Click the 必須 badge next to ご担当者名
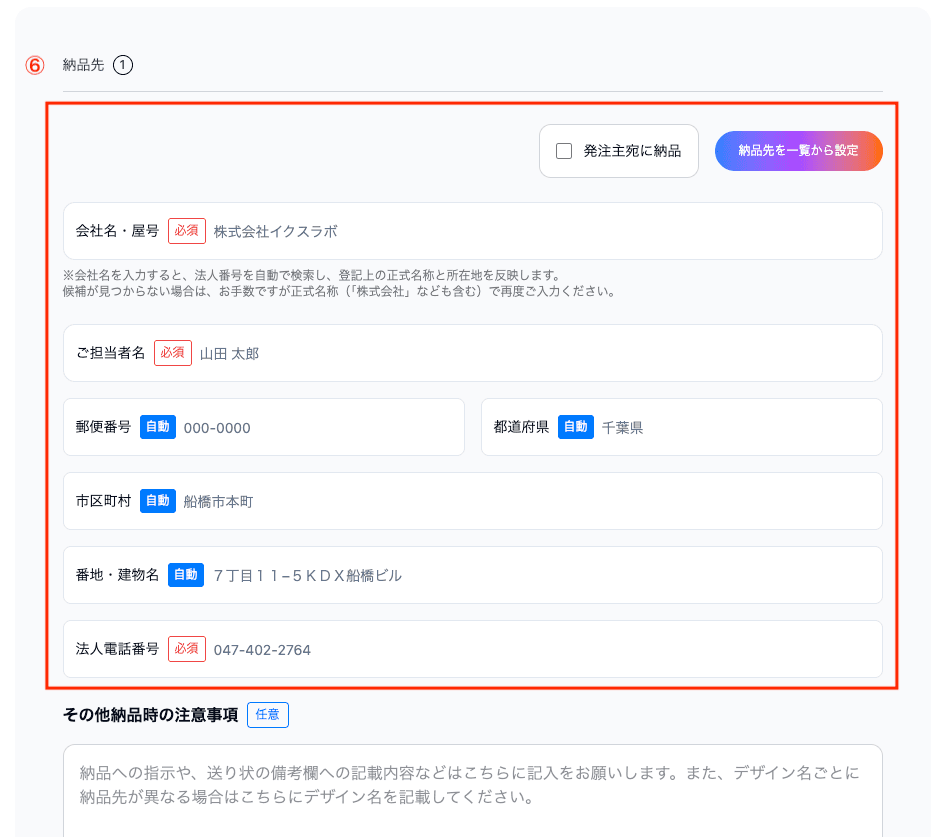This screenshot has height=837, width=943. (x=172, y=353)
